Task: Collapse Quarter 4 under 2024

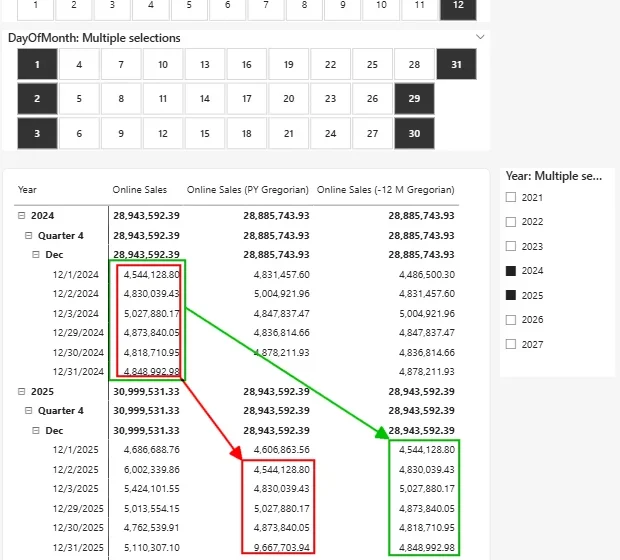Action: 29,235
